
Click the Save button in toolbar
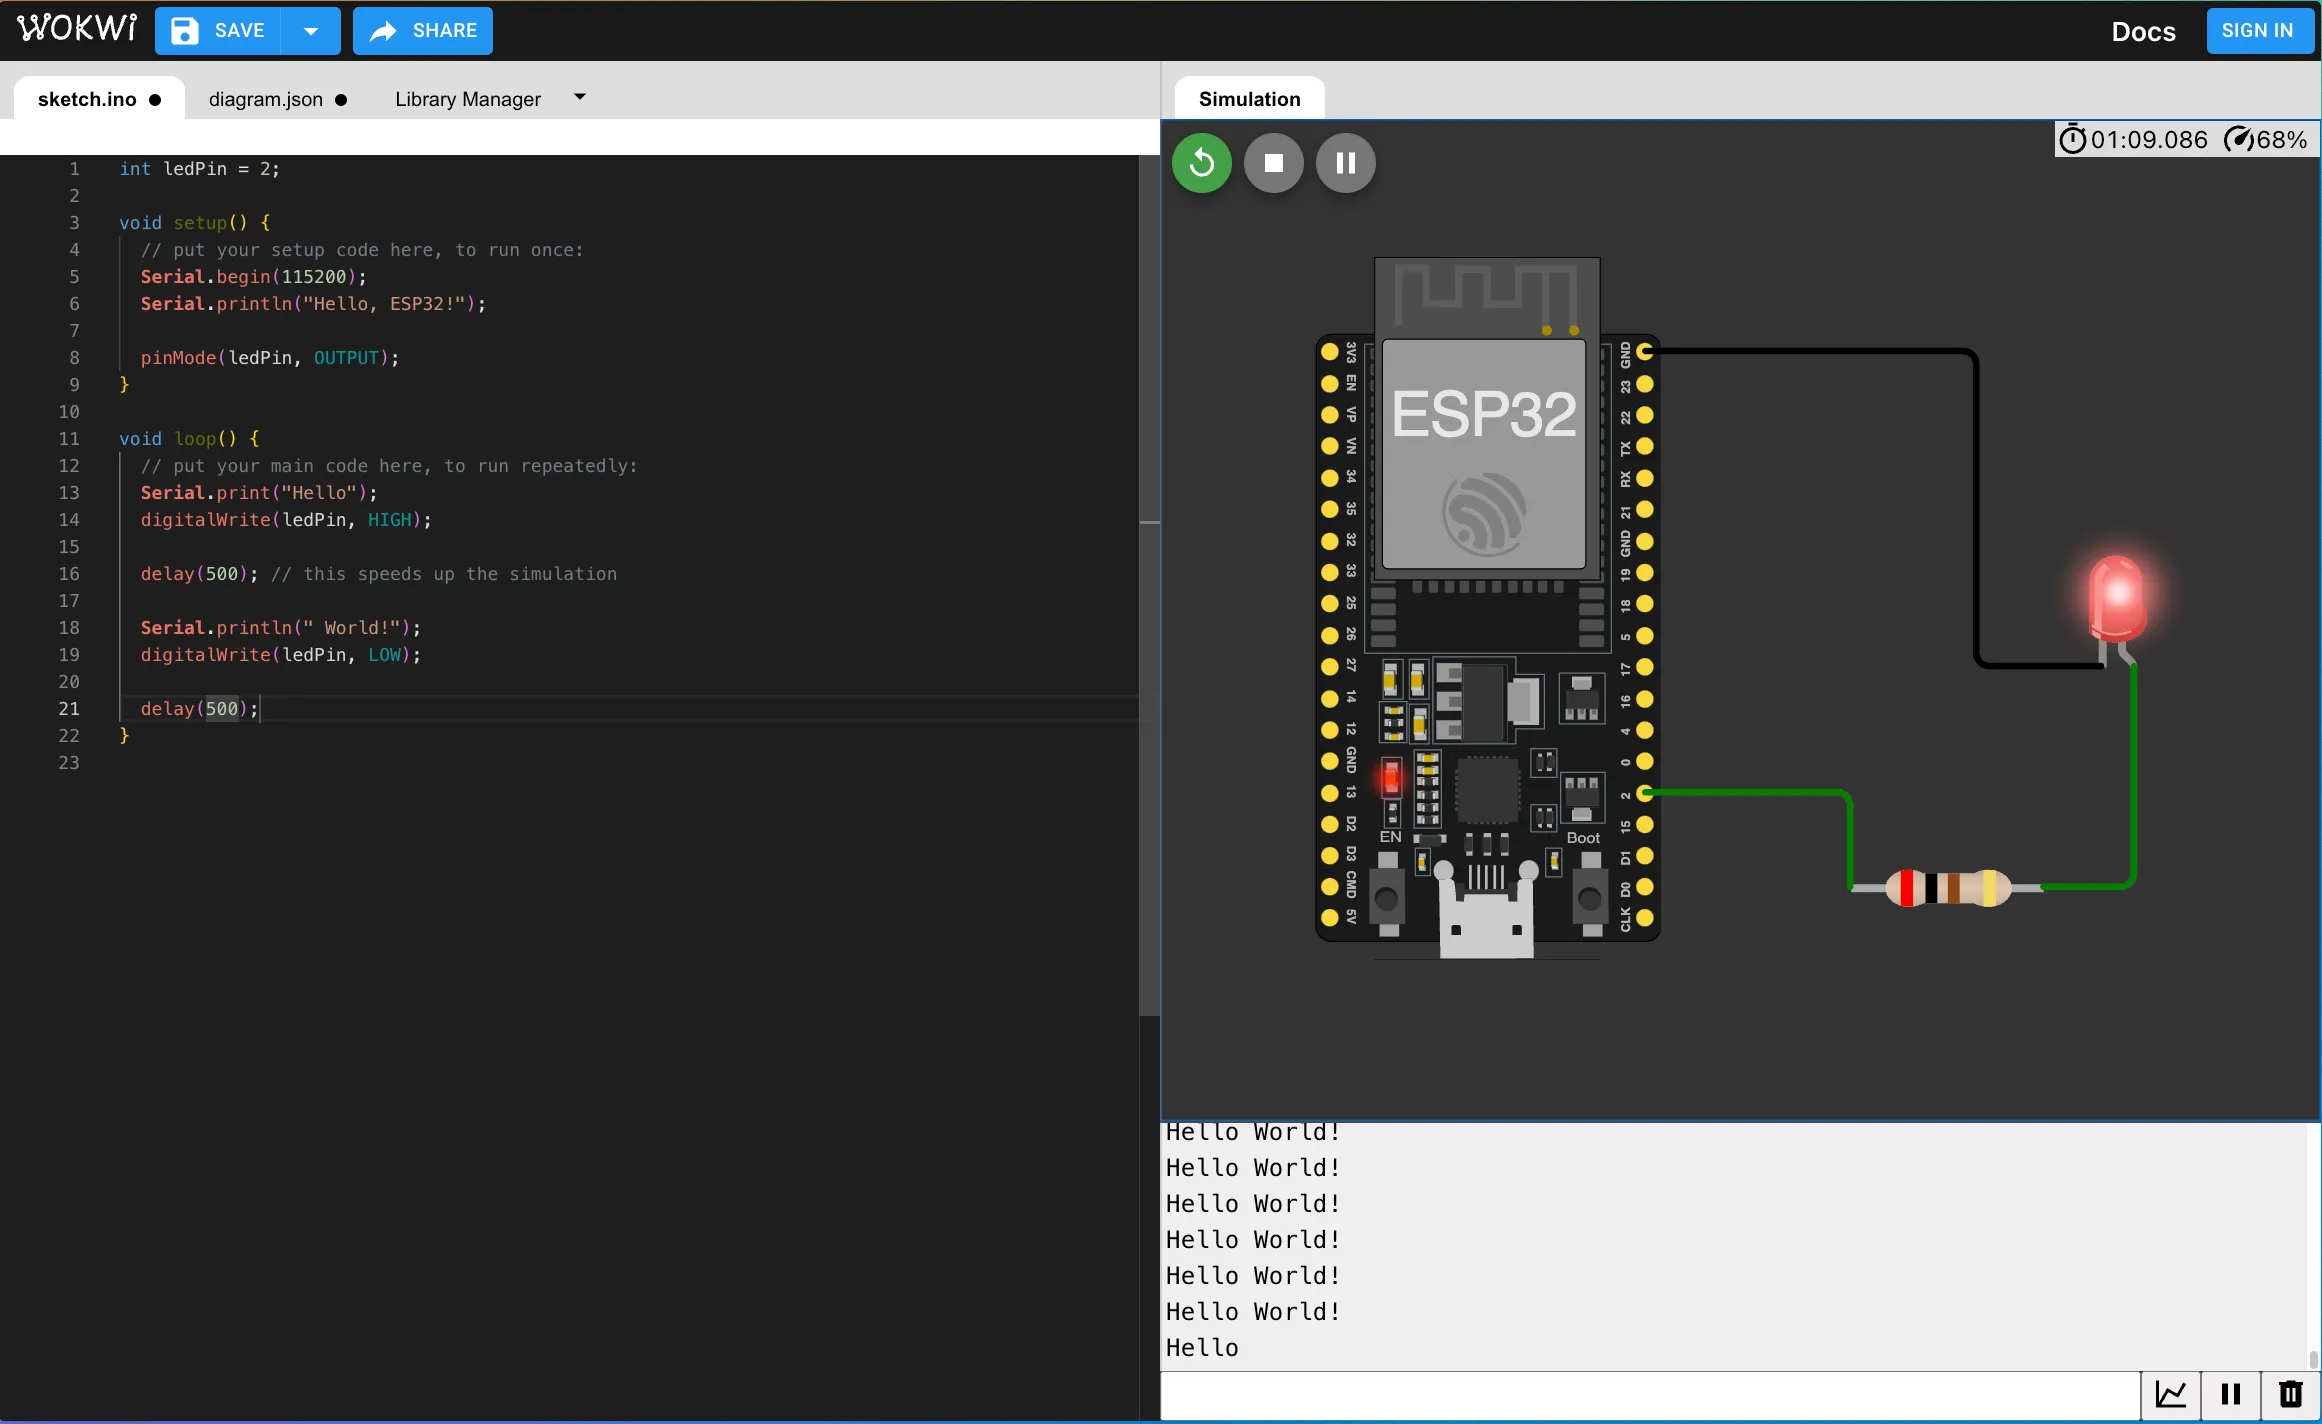[224, 30]
